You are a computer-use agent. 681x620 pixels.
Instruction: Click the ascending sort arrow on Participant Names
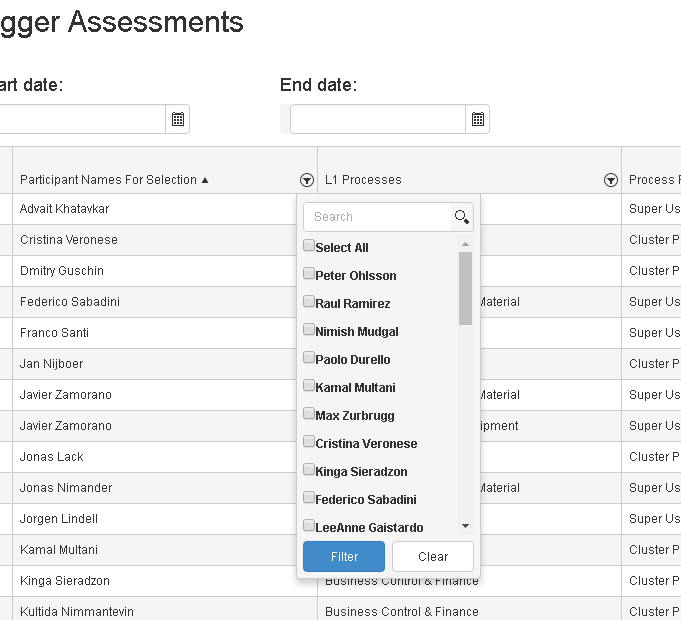[x=205, y=180]
